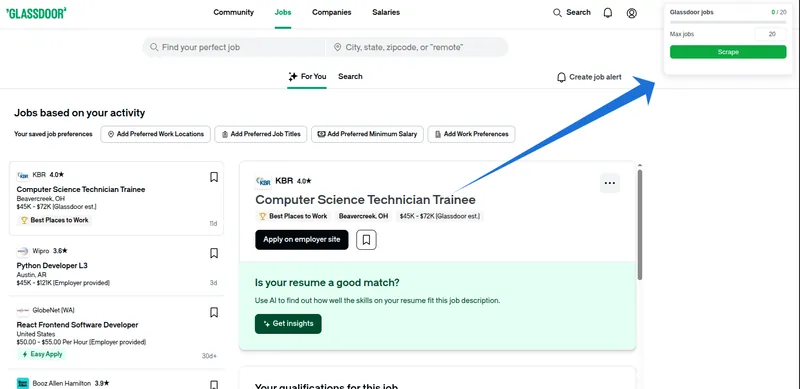Click Apply on employer site button
800x389 pixels.
[302, 240]
